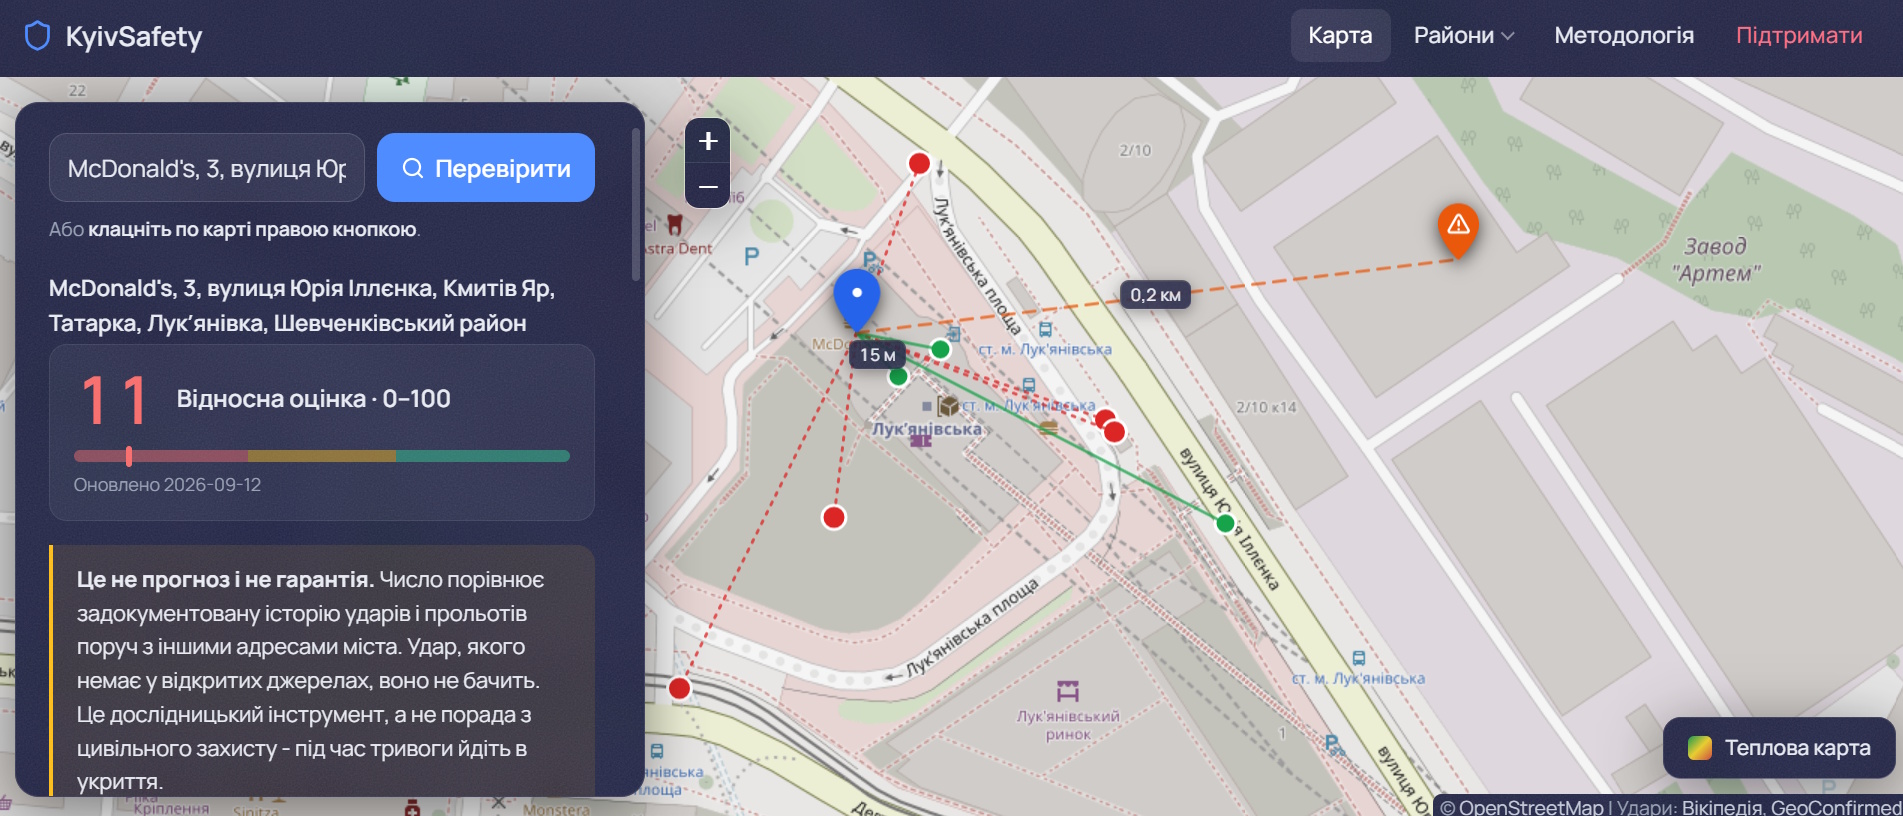
Task: Click the KyivSafety shield logo icon
Action: pos(37,36)
